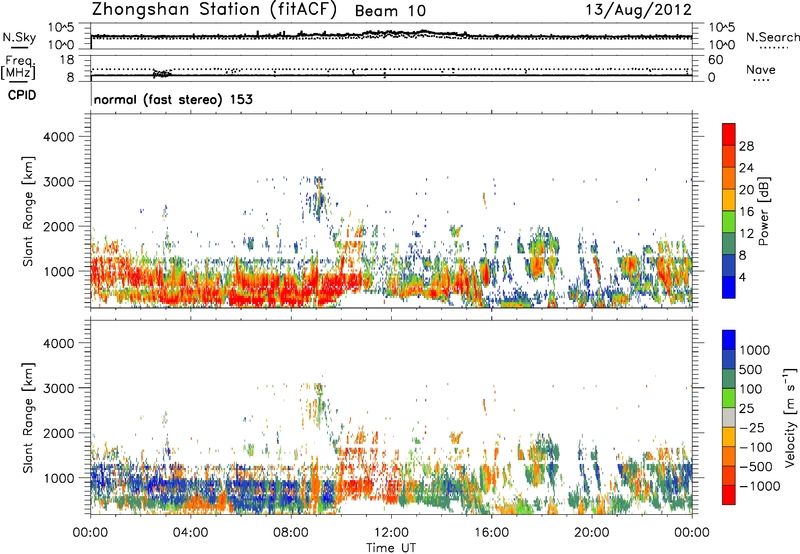Select the '60' Nave axis tick label

(715, 60)
